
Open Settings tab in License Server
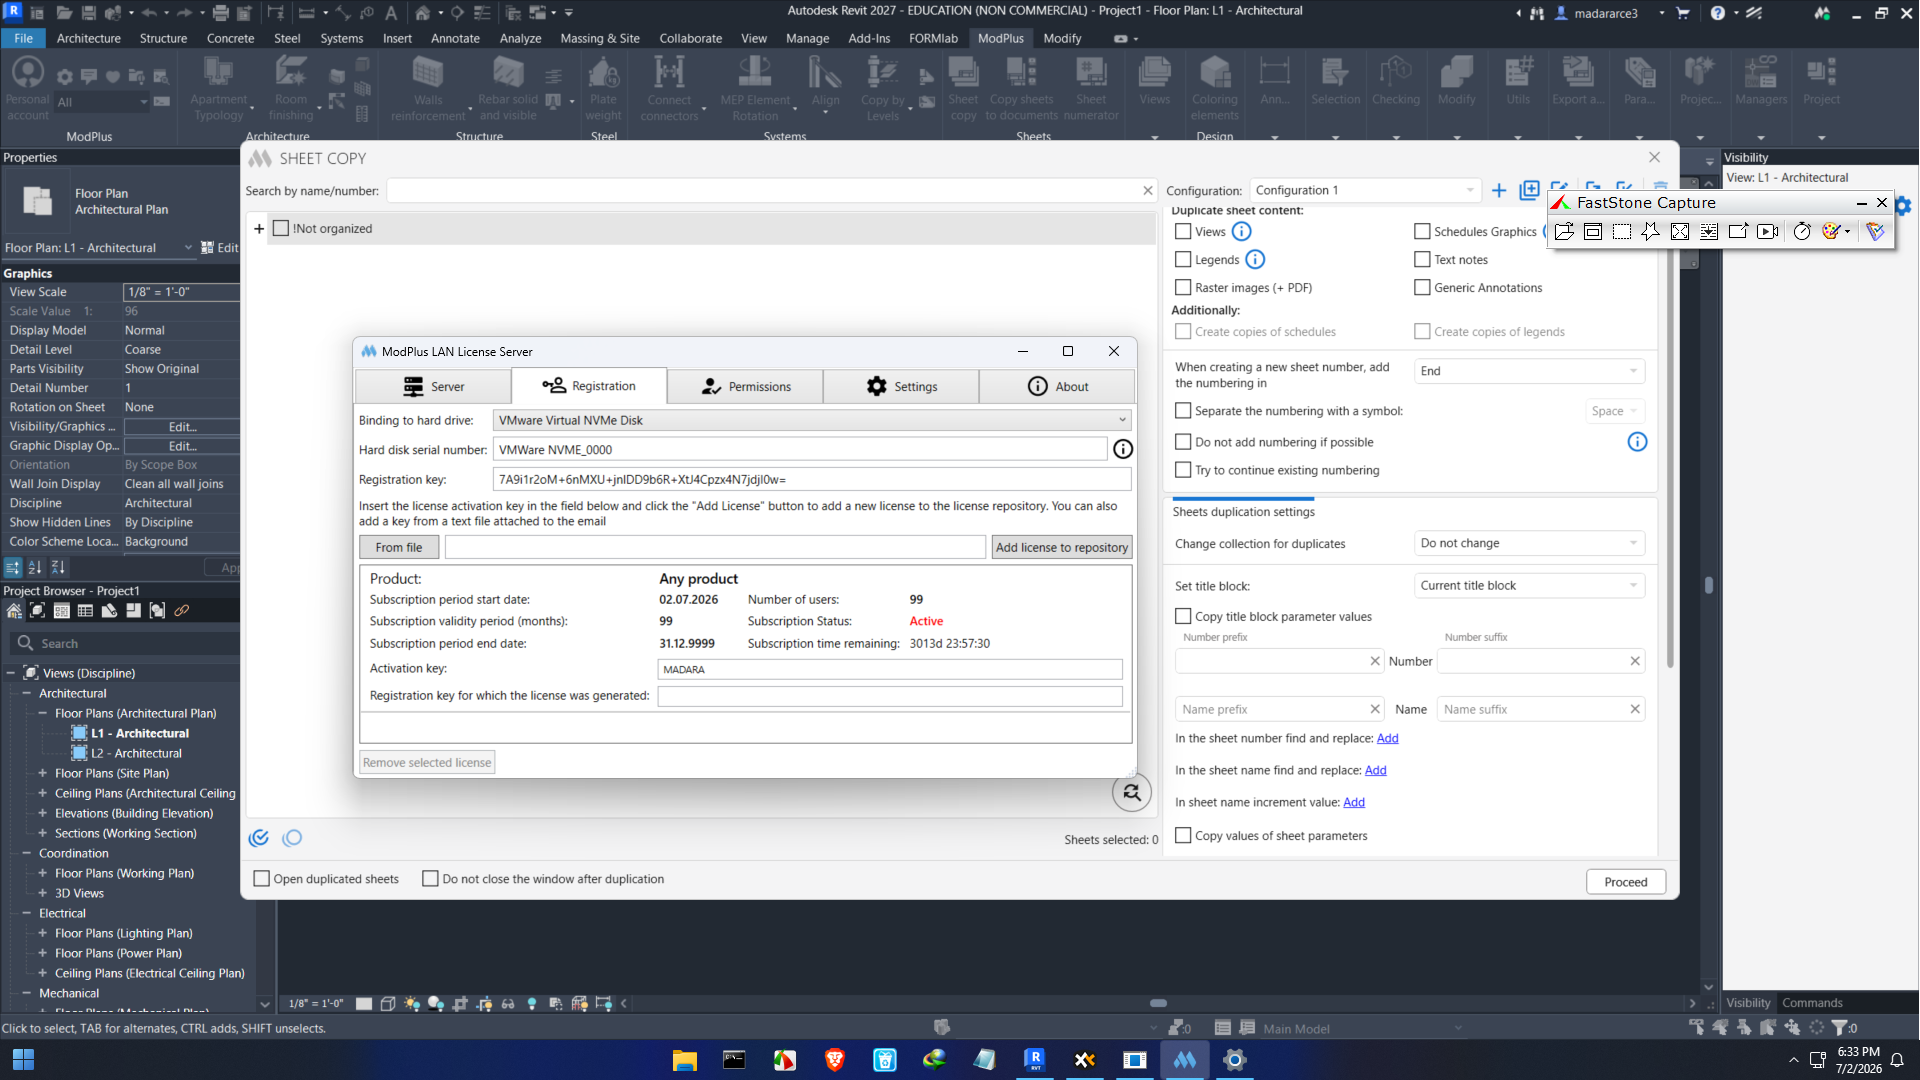point(901,387)
